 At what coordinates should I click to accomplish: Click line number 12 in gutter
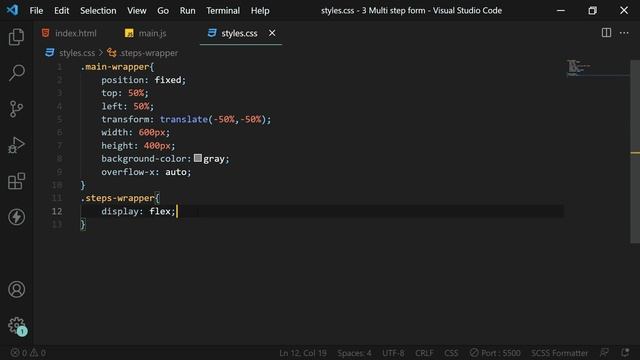pyautogui.click(x=57, y=211)
